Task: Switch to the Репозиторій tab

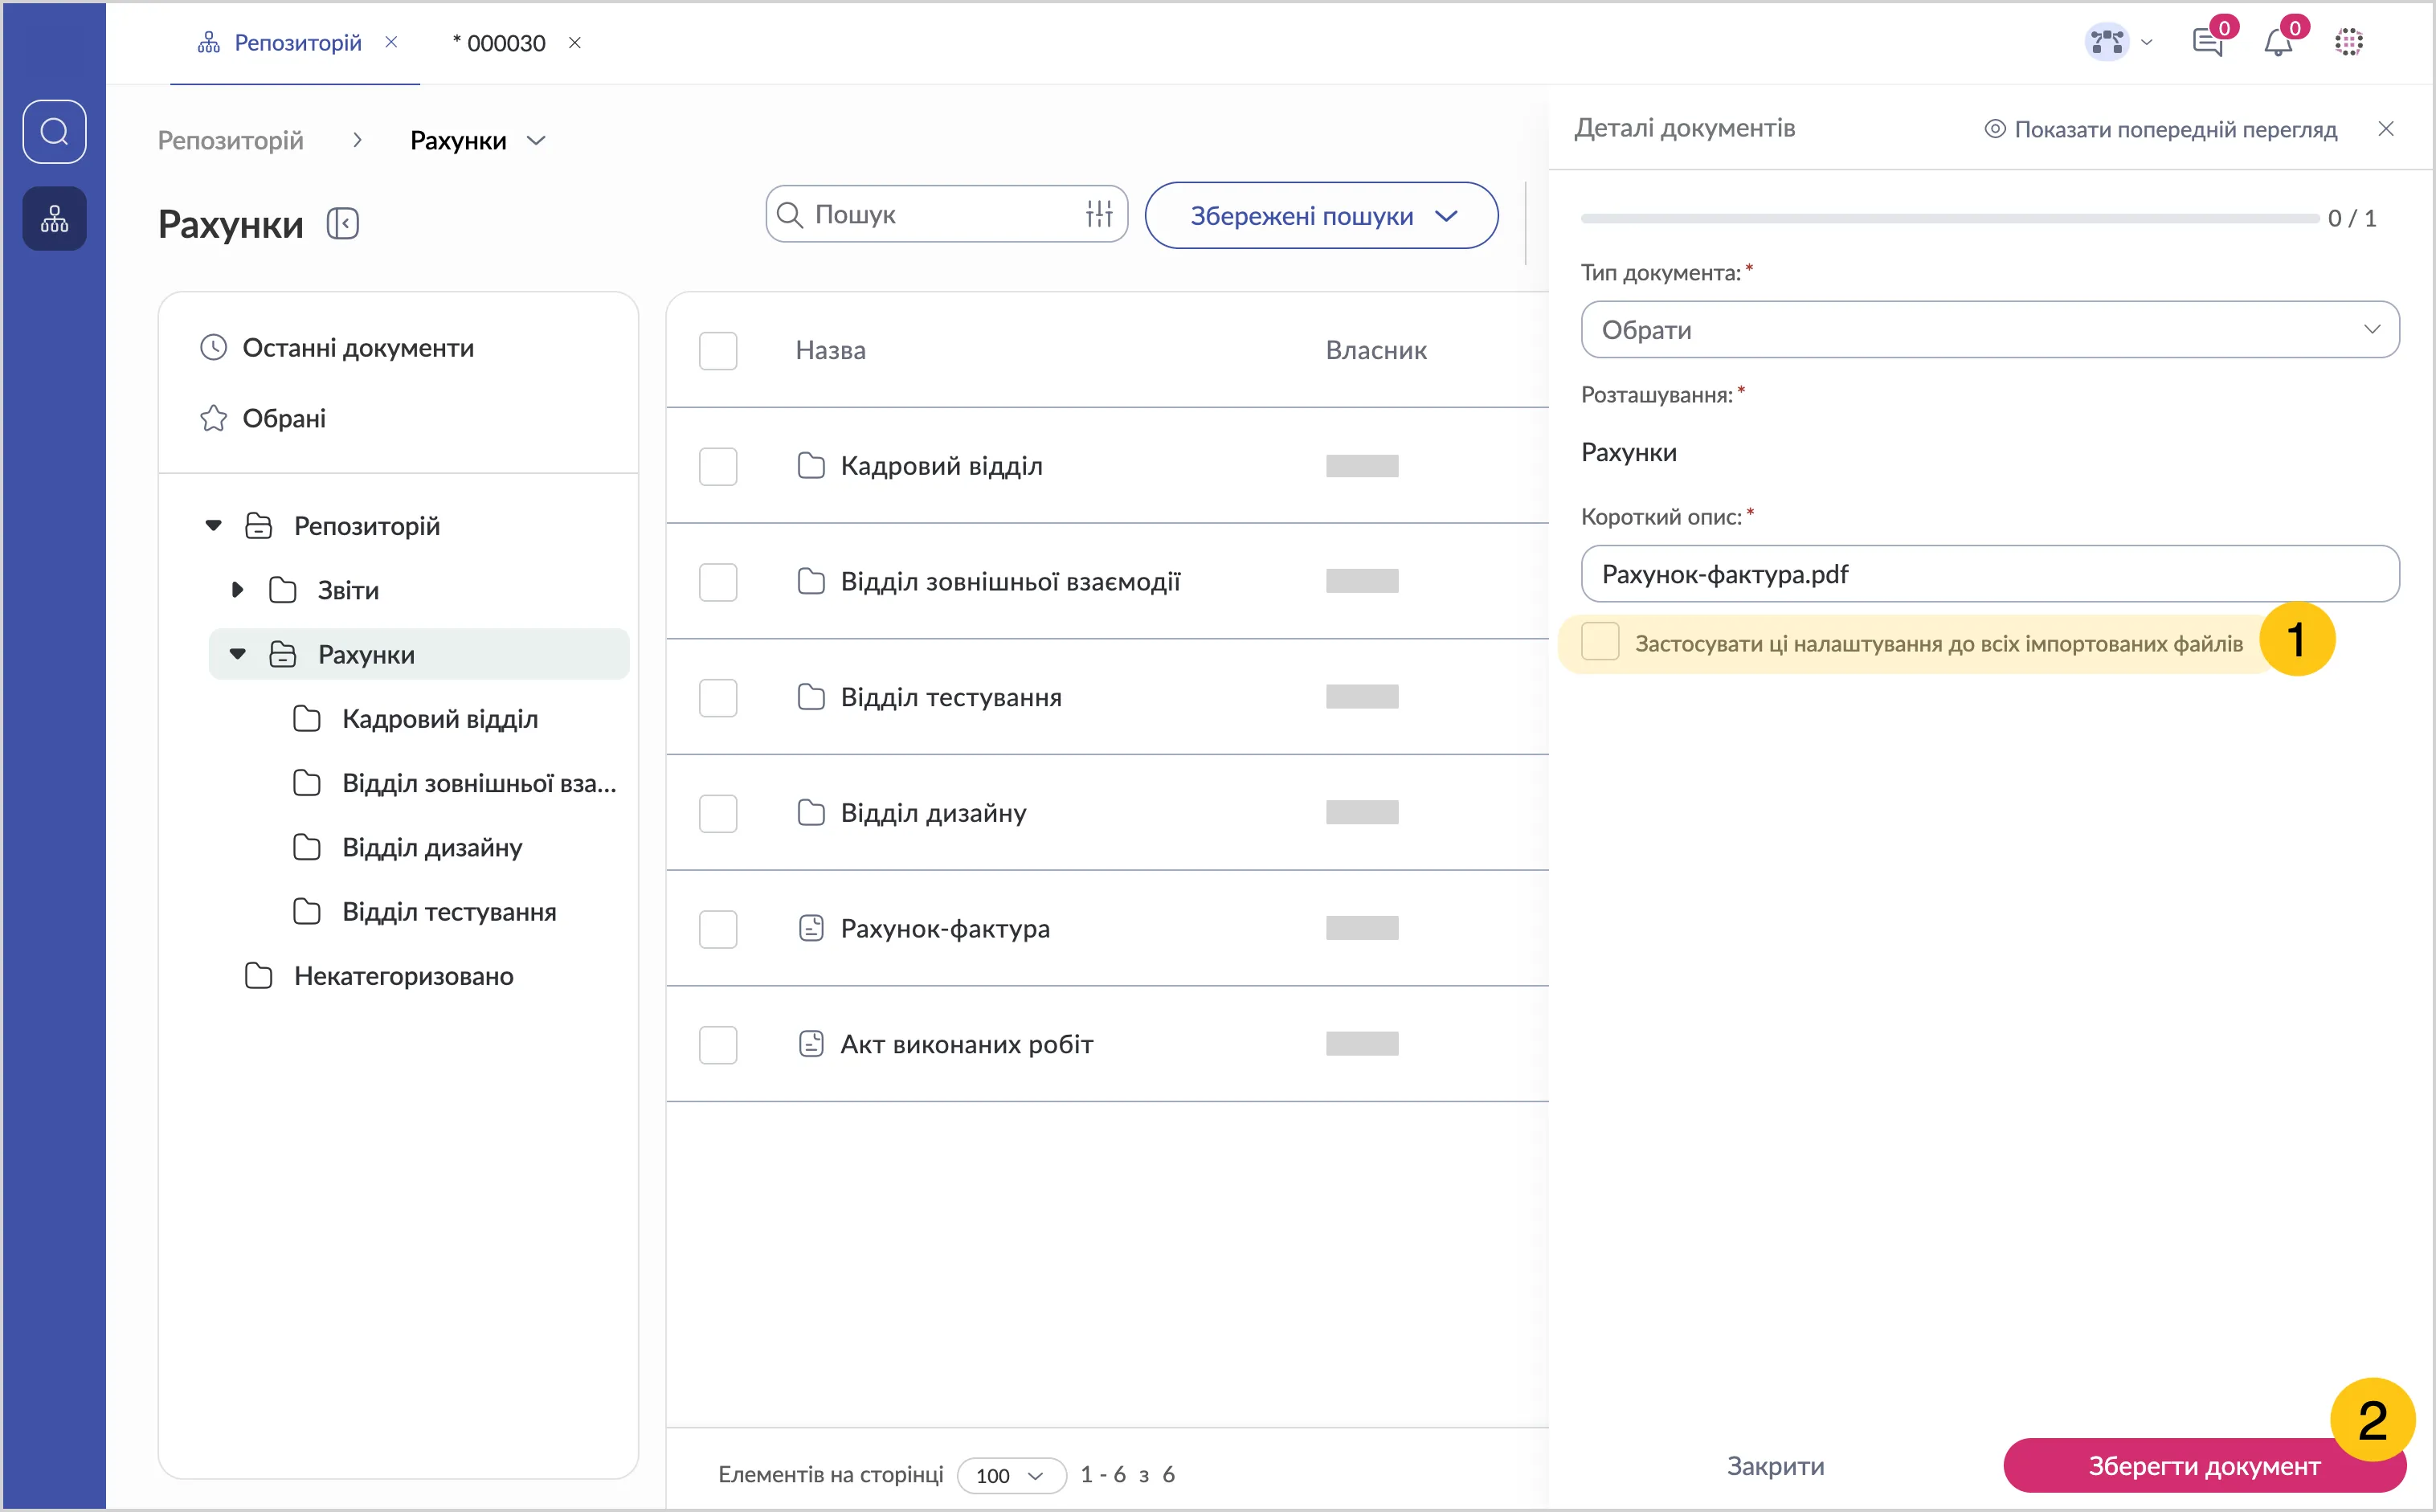Action: click(x=297, y=43)
